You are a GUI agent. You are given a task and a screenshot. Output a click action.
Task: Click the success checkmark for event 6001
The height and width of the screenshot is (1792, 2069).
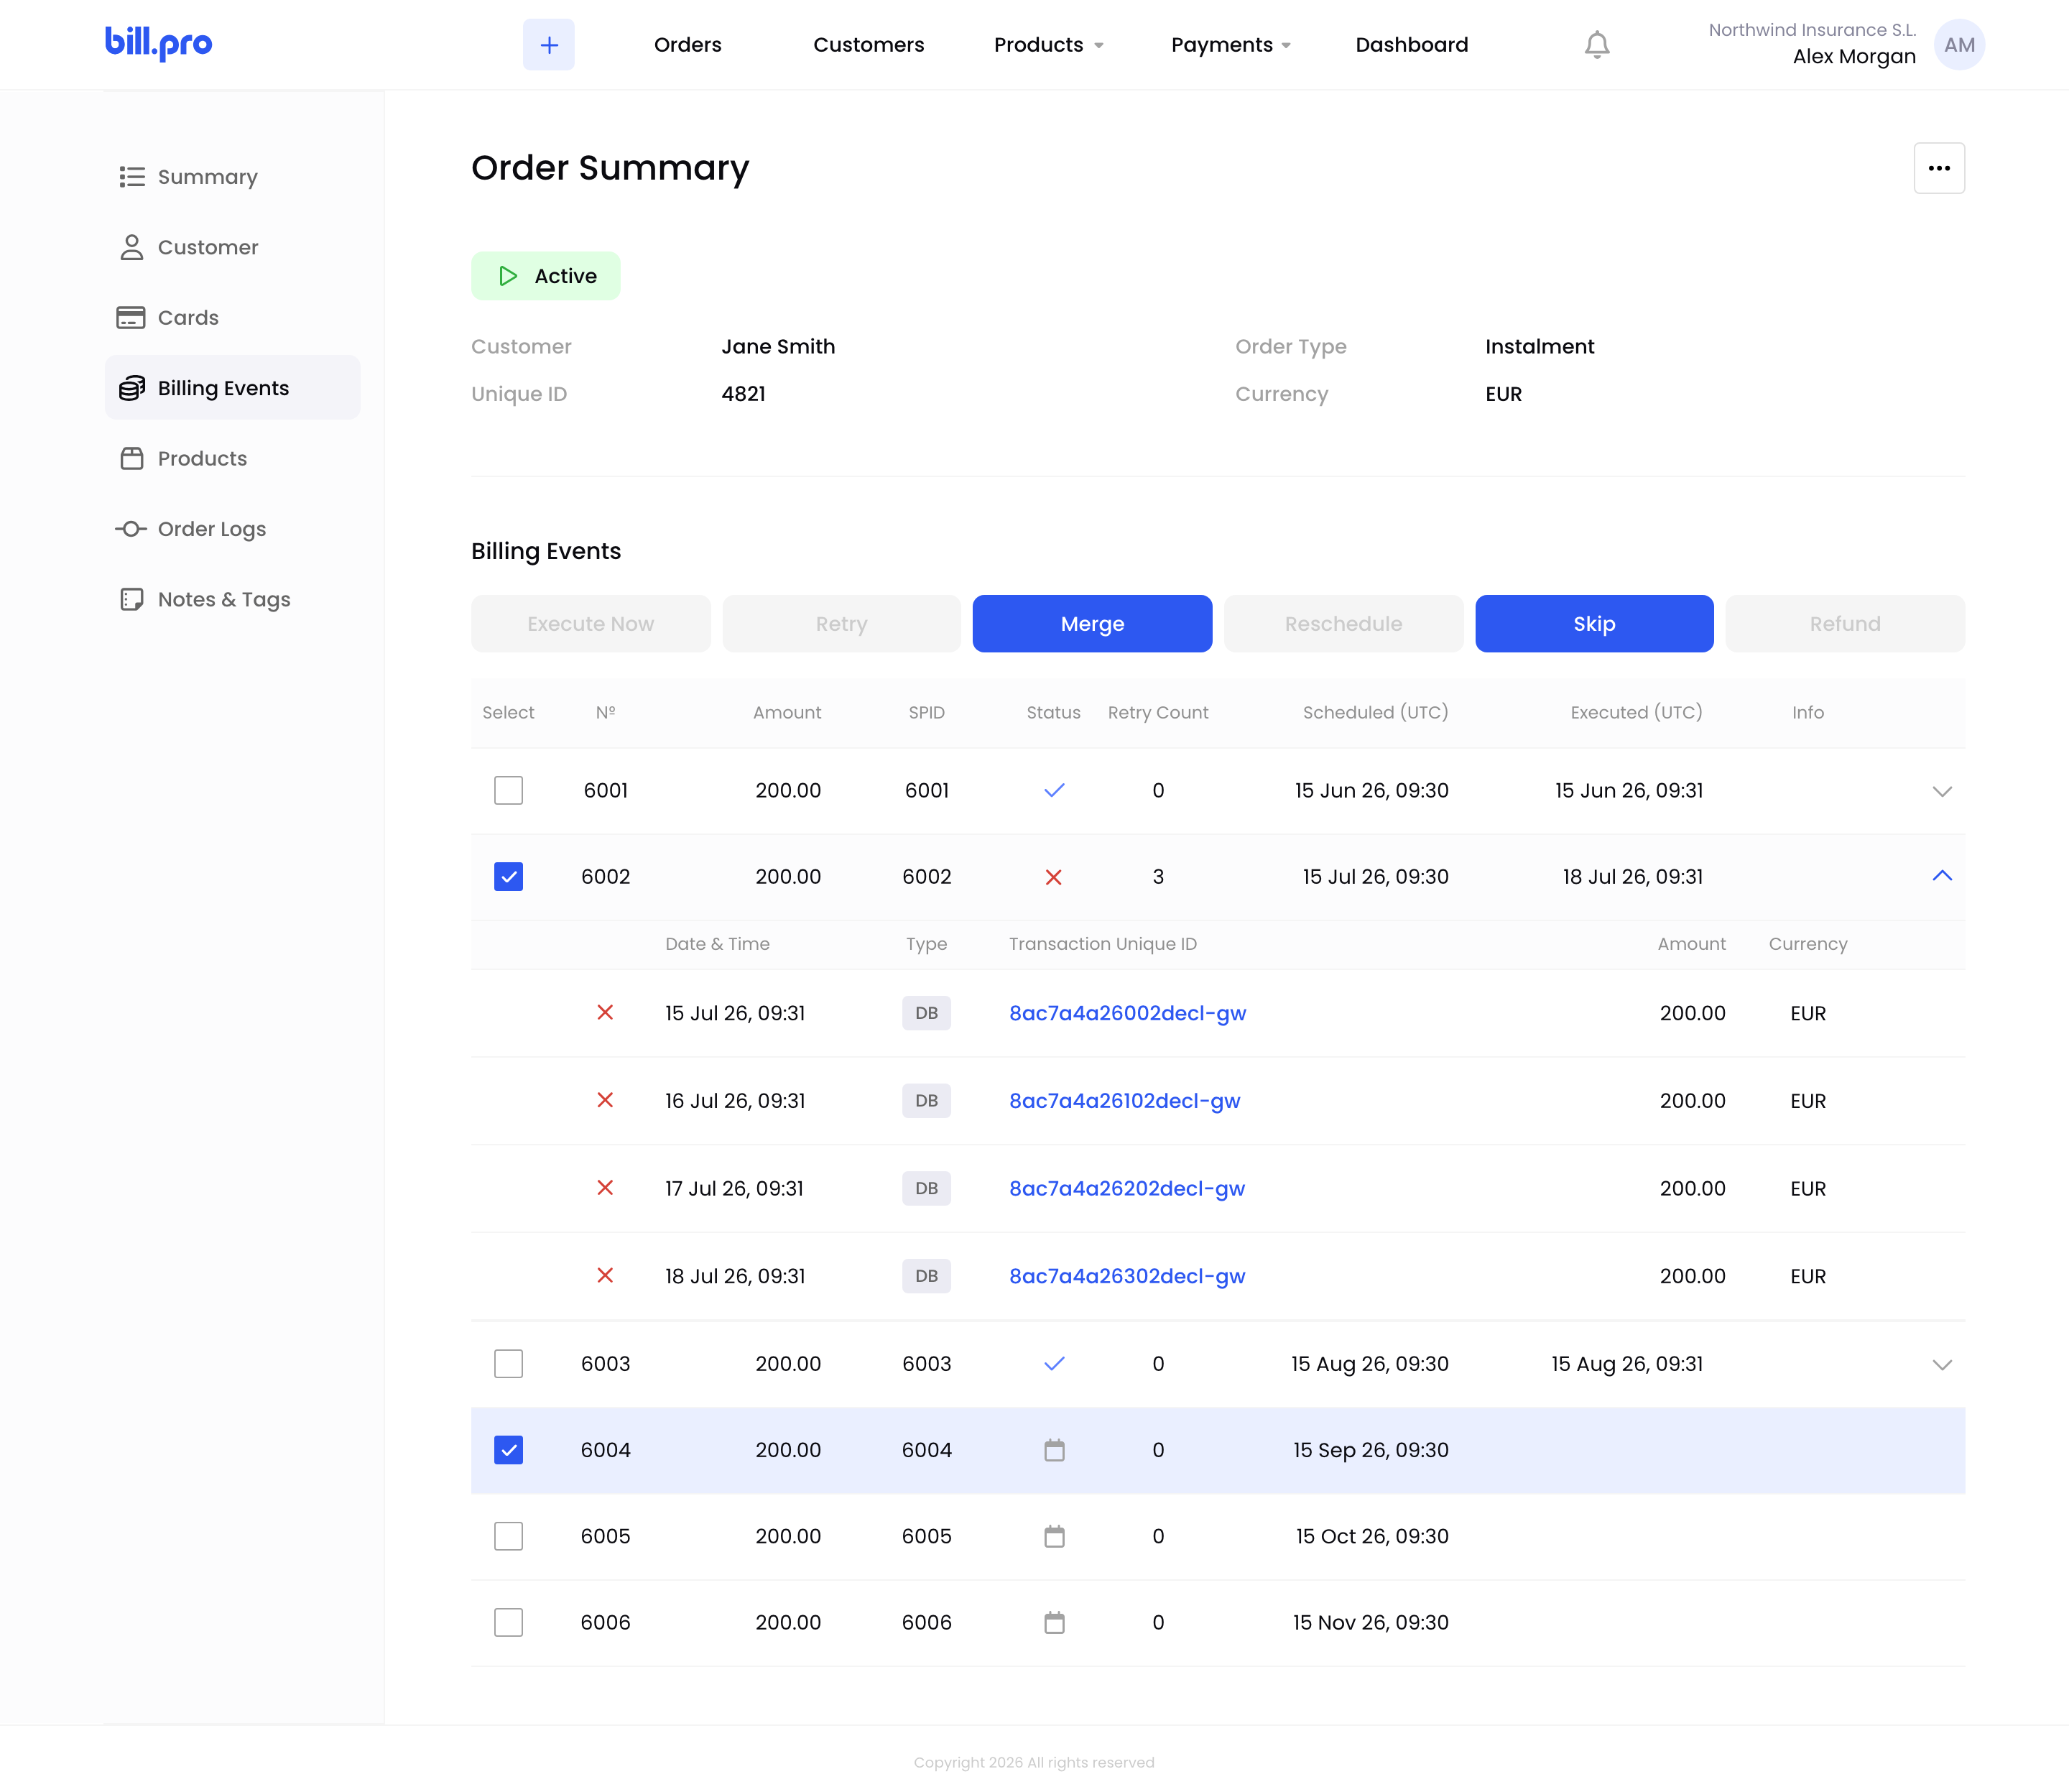1054,790
